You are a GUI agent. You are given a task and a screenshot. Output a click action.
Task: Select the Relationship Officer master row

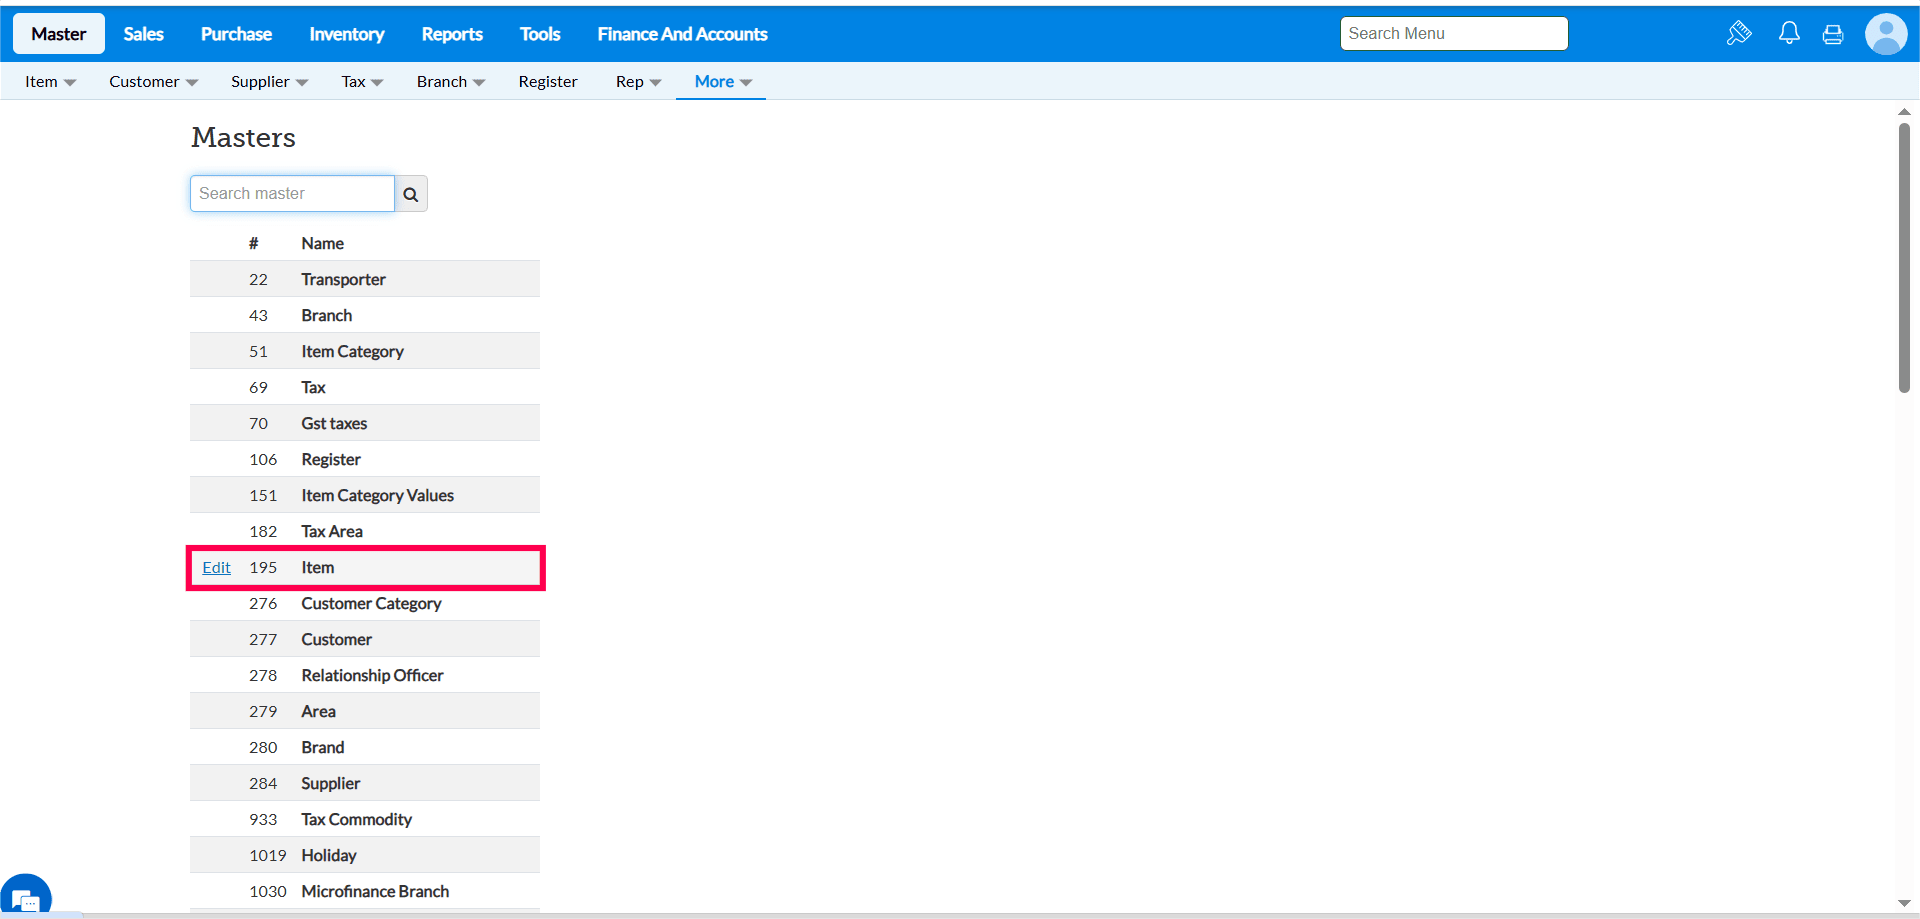click(x=365, y=675)
